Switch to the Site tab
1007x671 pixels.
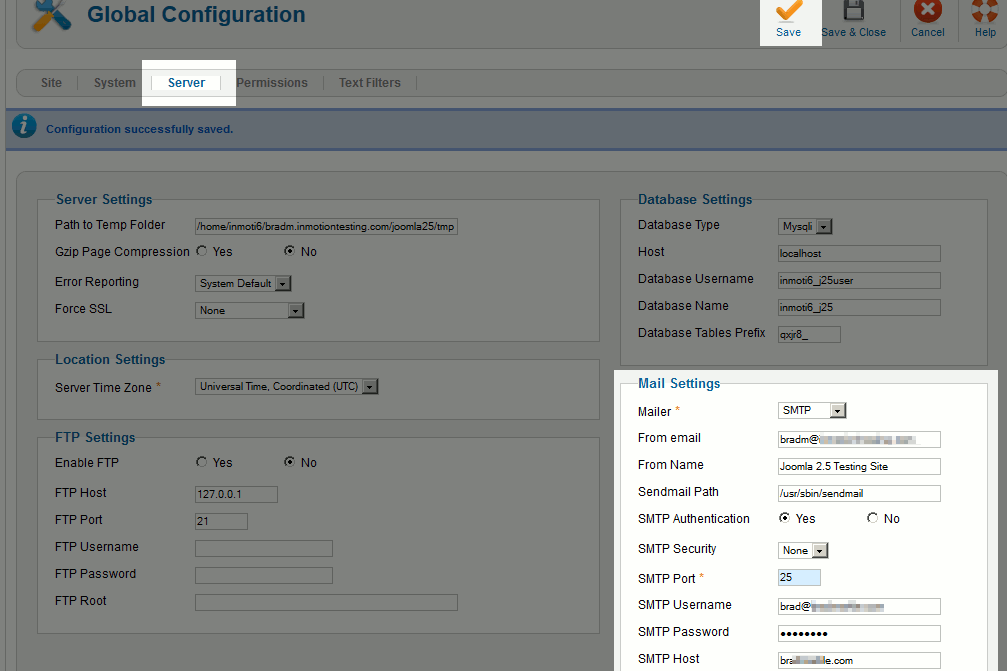(51, 83)
